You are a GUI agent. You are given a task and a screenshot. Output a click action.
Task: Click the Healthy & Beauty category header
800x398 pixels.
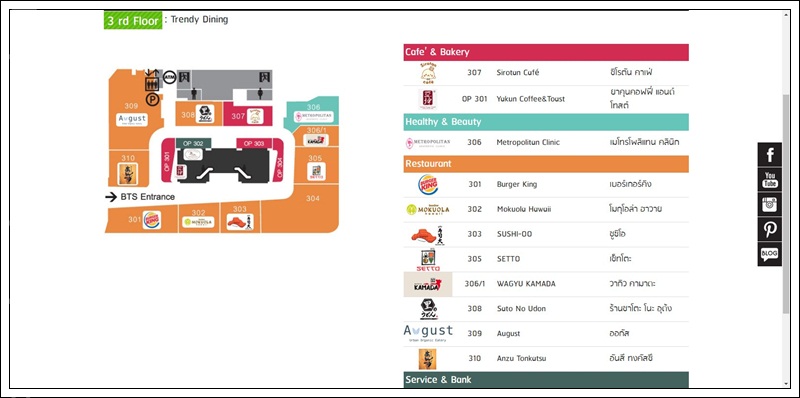point(546,122)
